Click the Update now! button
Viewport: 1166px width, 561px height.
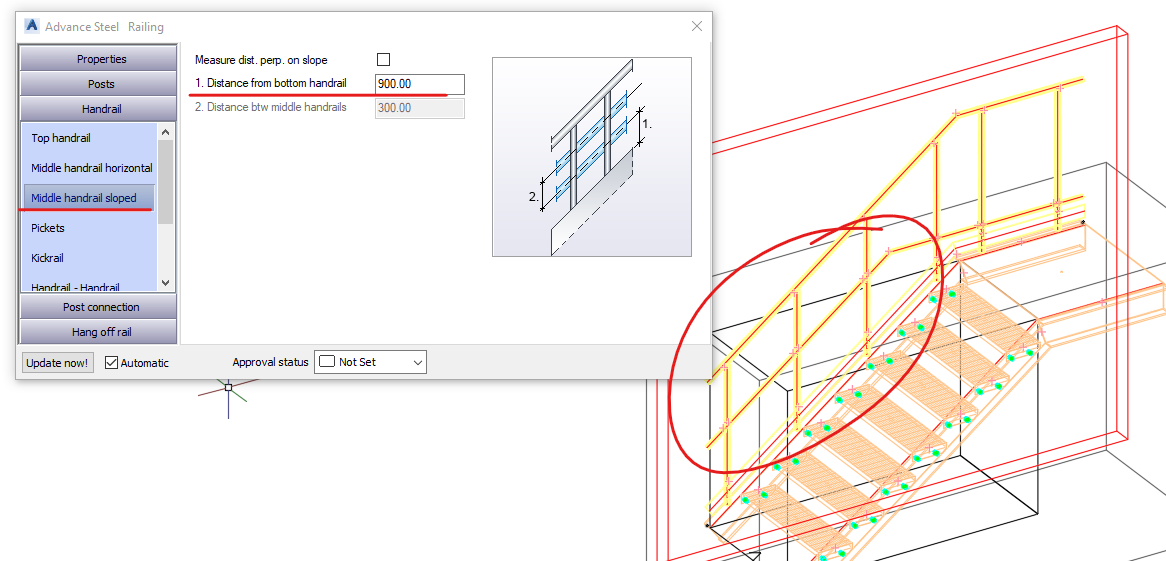point(58,363)
